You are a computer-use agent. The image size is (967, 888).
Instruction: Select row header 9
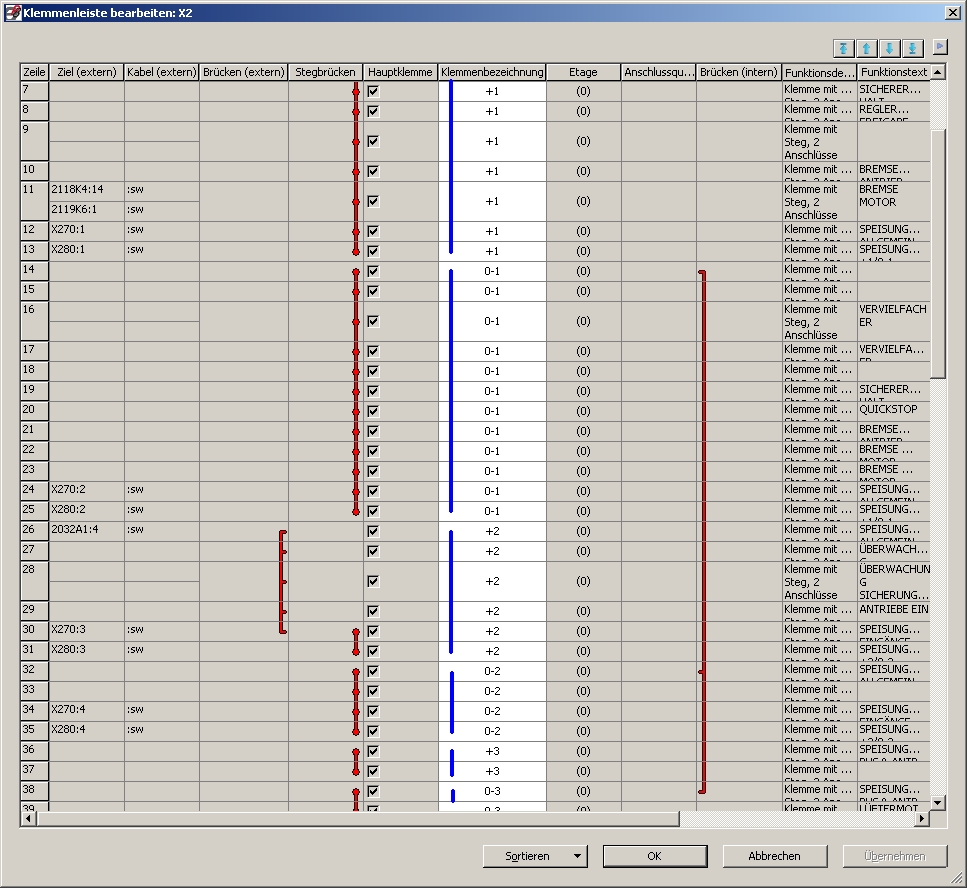pos(35,141)
